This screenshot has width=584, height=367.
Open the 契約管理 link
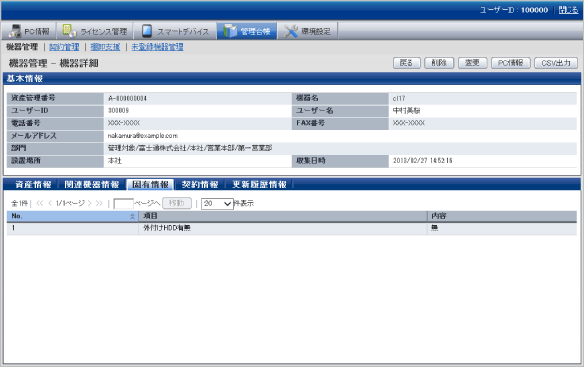[64, 47]
